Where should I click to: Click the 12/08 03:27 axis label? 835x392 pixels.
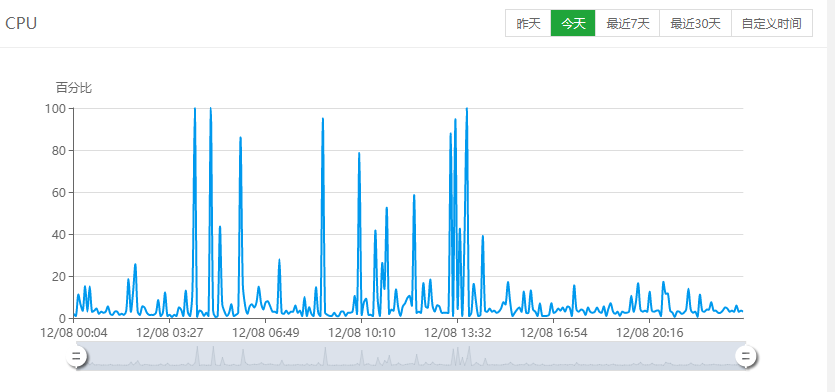(169, 333)
